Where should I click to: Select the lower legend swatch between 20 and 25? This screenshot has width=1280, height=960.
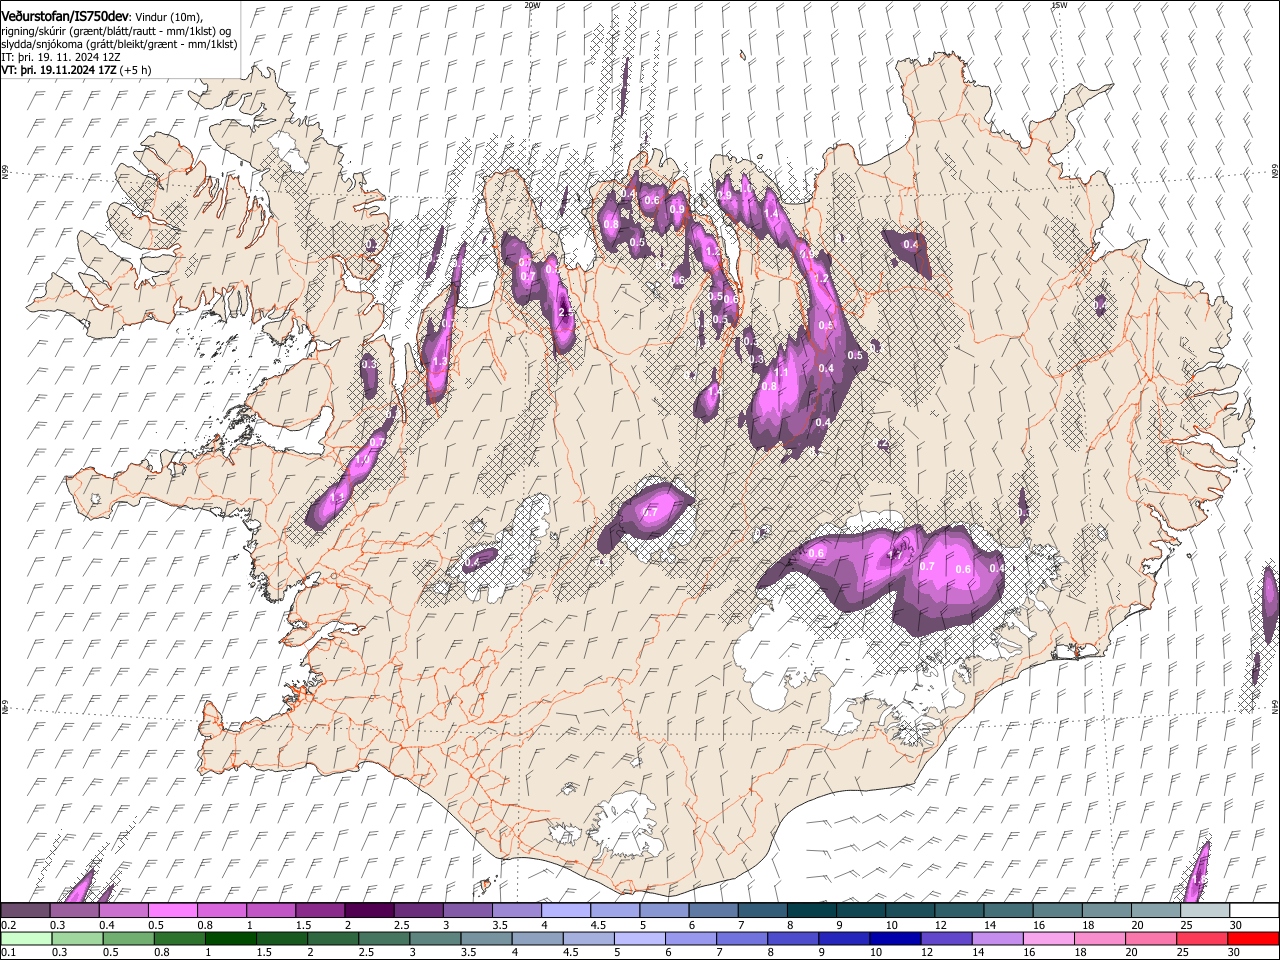tap(1151, 938)
